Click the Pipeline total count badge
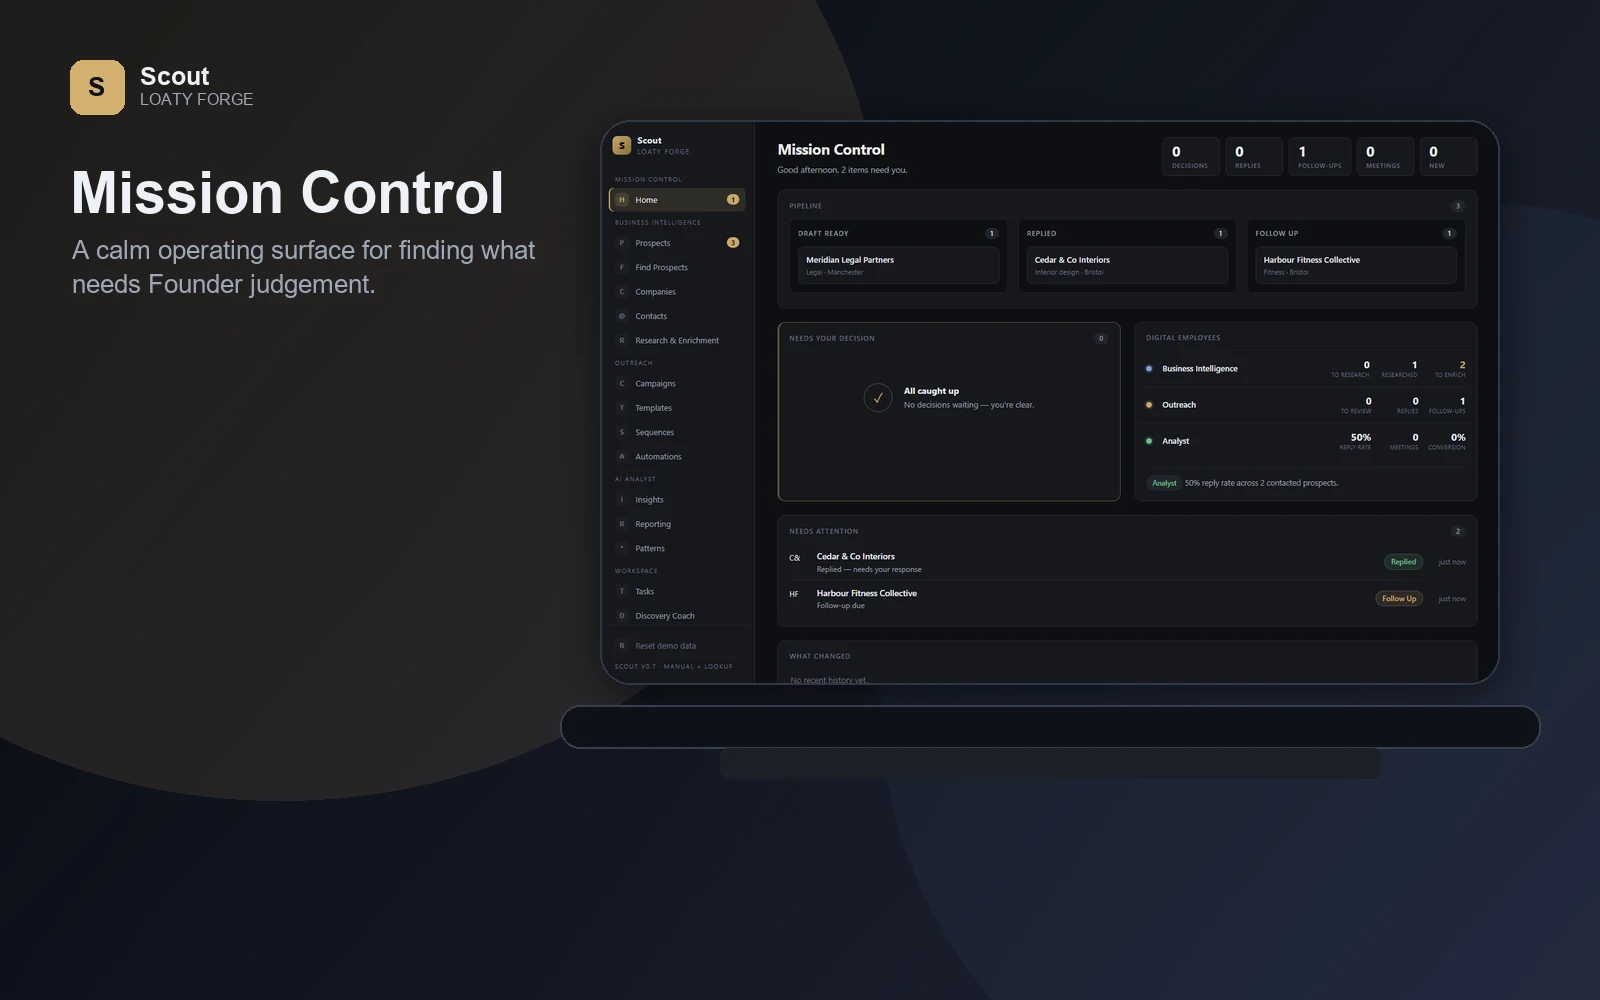The image size is (1600, 1000). pyautogui.click(x=1458, y=206)
